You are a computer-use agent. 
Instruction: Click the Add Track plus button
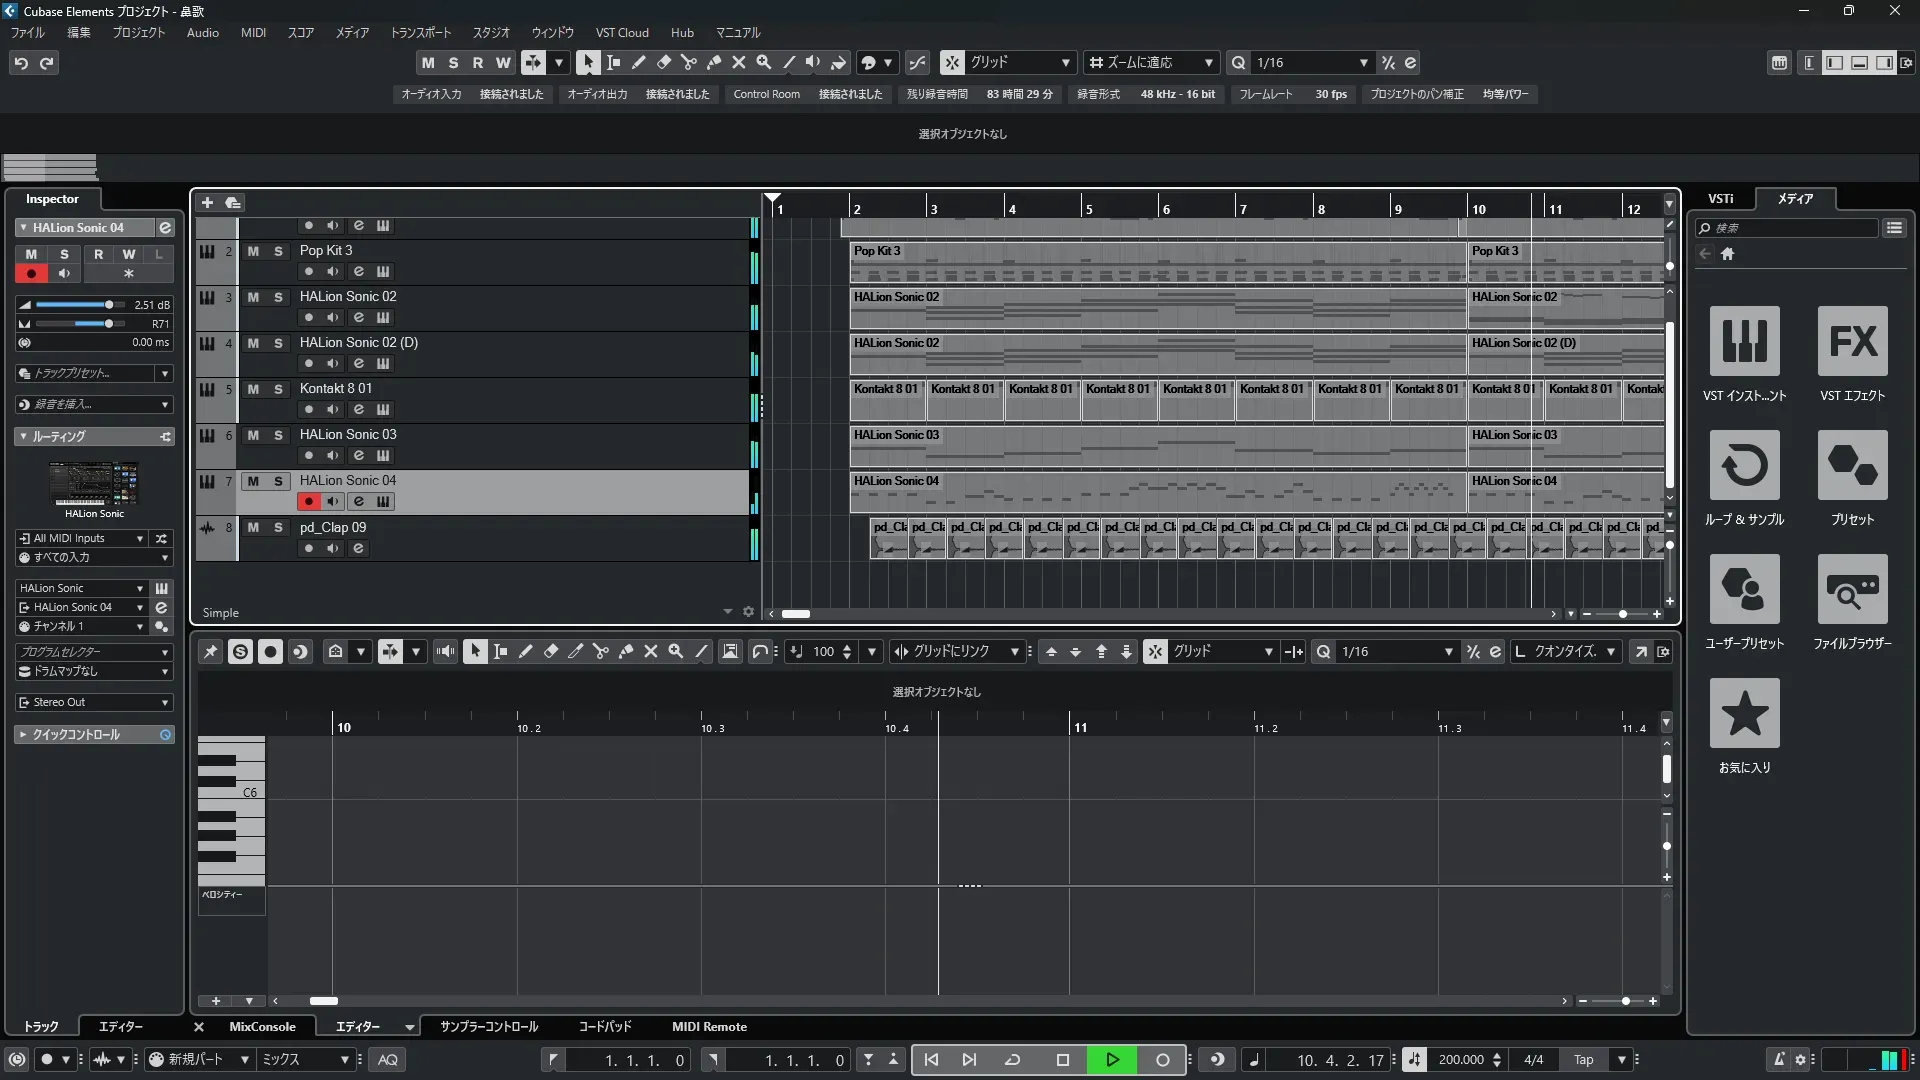coord(207,202)
